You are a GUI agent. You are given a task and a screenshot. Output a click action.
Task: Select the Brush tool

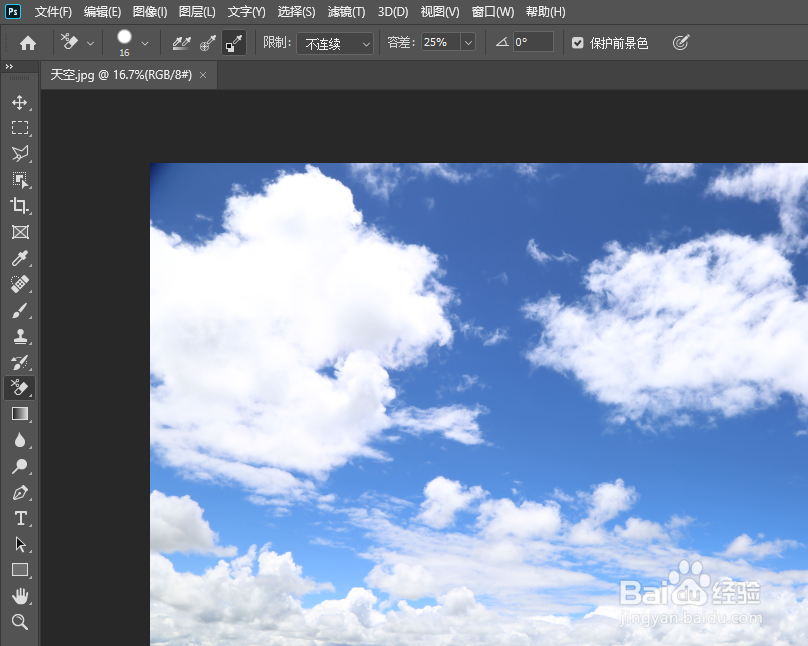(x=20, y=310)
